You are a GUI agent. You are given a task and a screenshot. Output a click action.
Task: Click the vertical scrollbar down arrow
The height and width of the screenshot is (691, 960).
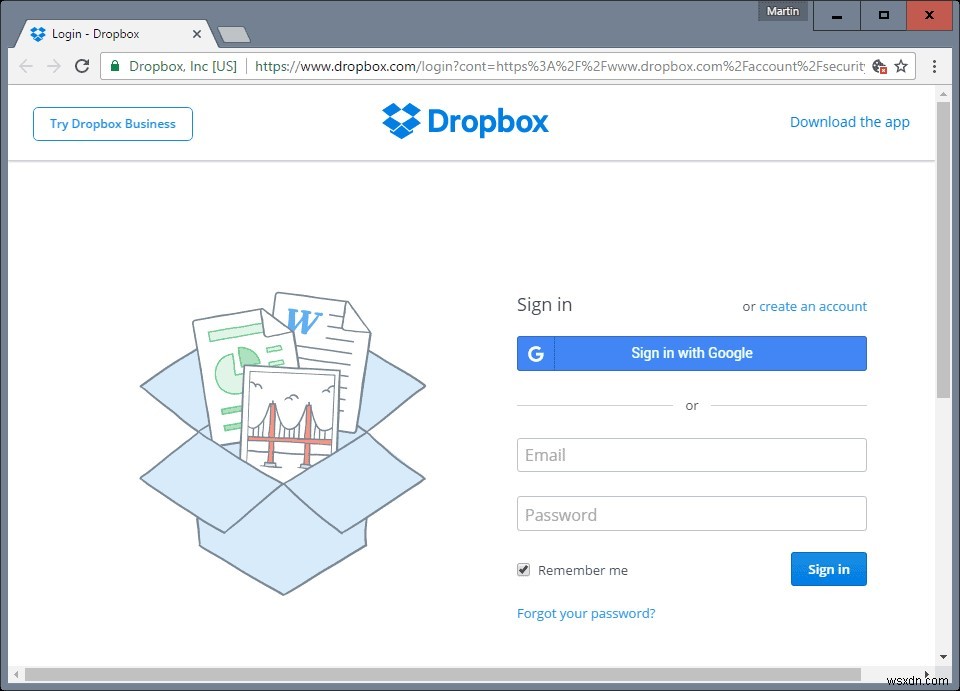coord(943,657)
